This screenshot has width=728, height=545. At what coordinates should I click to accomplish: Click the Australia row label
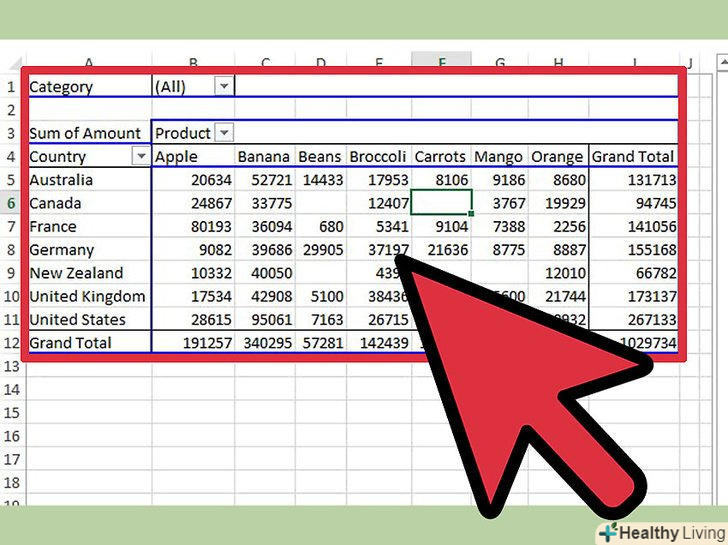tap(62, 180)
